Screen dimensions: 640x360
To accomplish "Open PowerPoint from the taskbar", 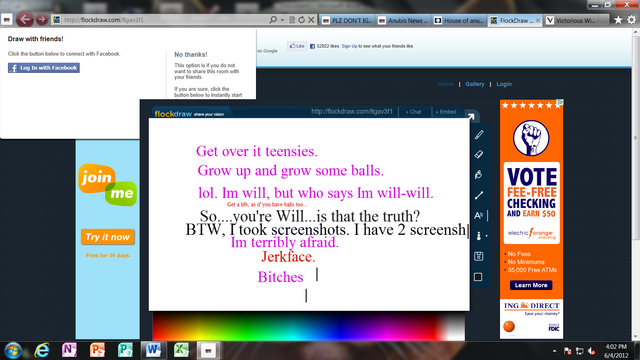I will [x=97, y=350].
